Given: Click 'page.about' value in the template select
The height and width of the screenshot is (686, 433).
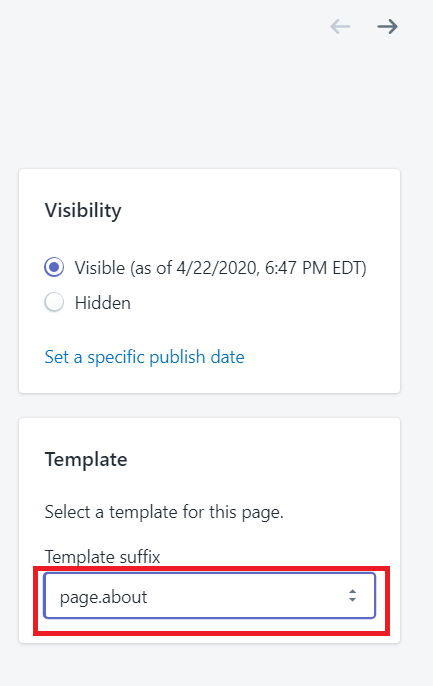Looking at the screenshot, I should (104, 597).
